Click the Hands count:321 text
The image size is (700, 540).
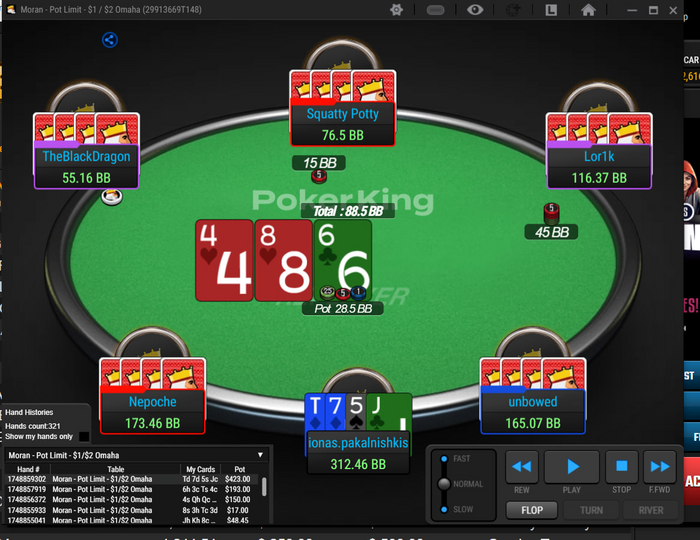coord(33,426)
